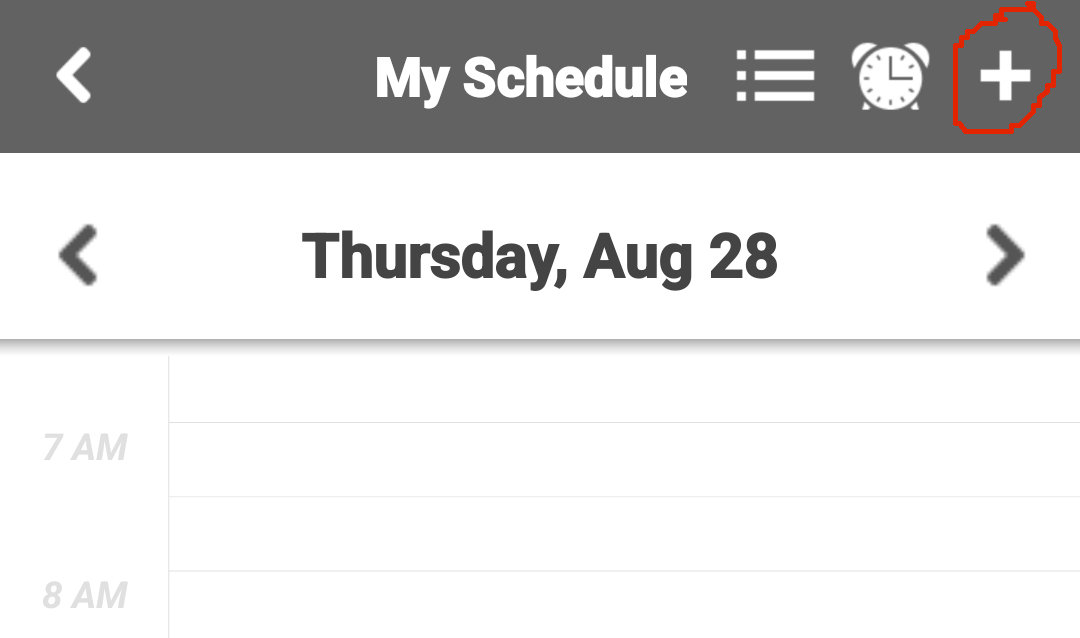Click time gutter between 7 AM and 8 AM
This screenshot has width=1080, height=638.
[x=85, y=522]
